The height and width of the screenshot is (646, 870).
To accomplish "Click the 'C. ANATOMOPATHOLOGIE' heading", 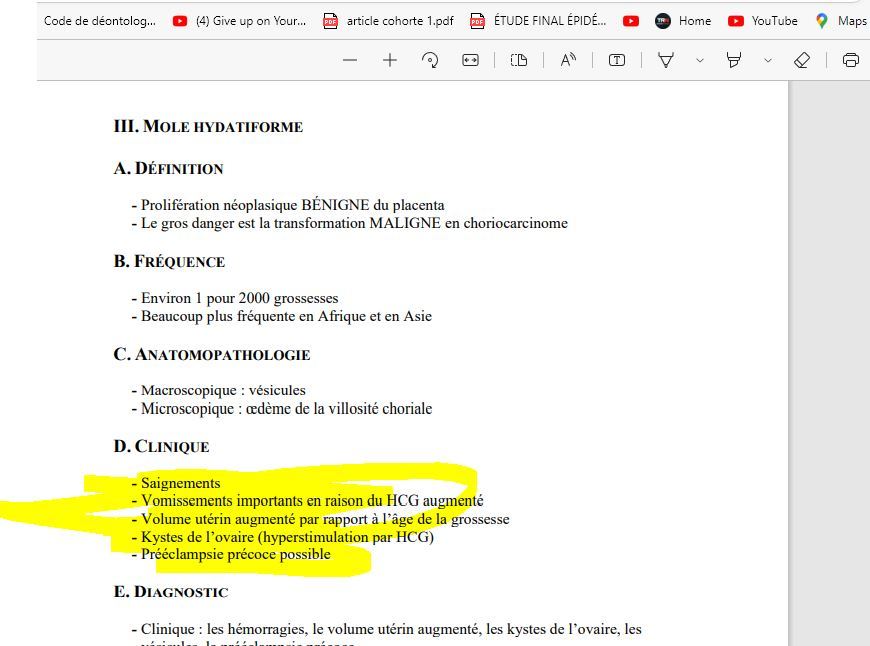I will (x=211, y=354).
